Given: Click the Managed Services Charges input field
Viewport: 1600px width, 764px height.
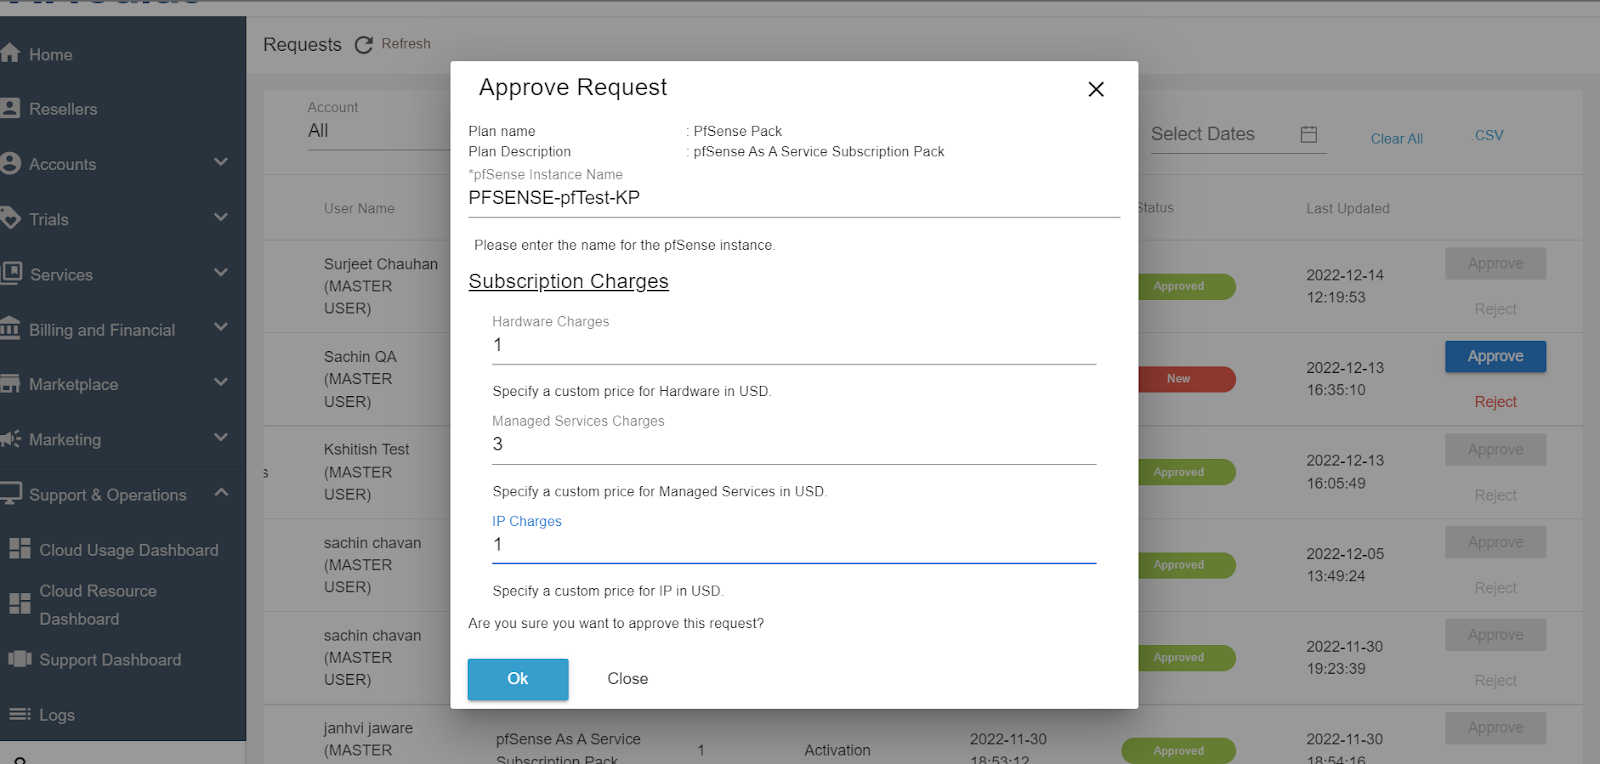Looking at the screenshot, I should pyautogui.click(x=794, y=445).
